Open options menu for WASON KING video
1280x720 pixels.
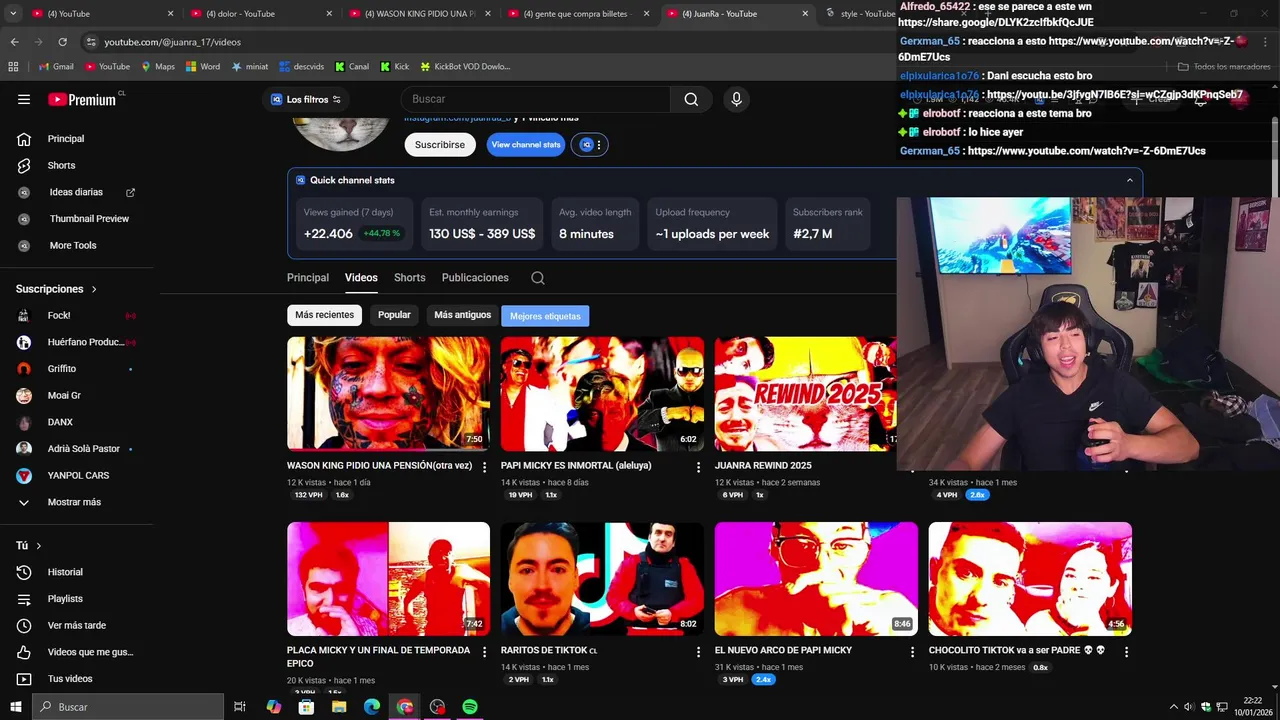485,467
